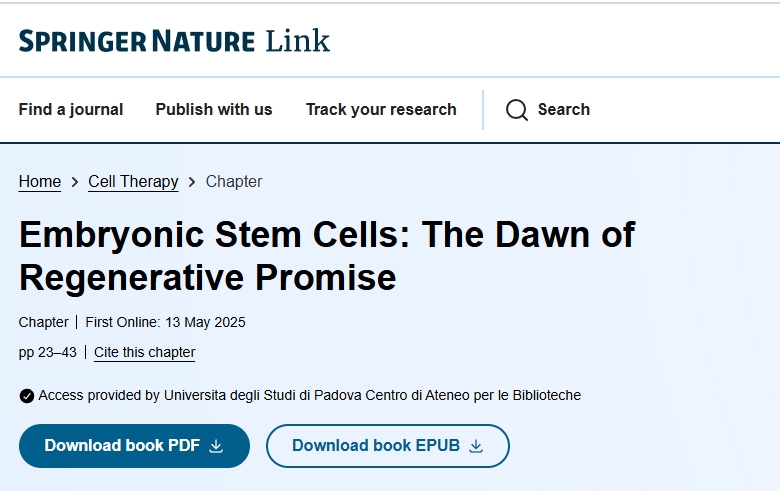Click the chevron after Cell Therapy breadcrumb
Viewport: 780px width, 491px height.
point(192,182)
